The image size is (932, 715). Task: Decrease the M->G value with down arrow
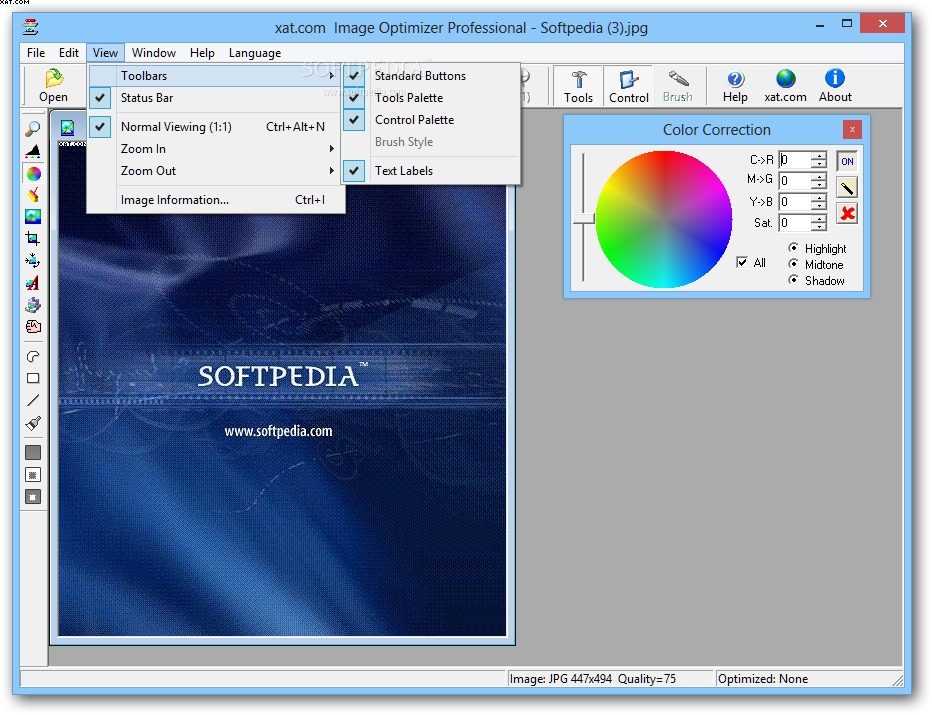(x=819, y=185)
